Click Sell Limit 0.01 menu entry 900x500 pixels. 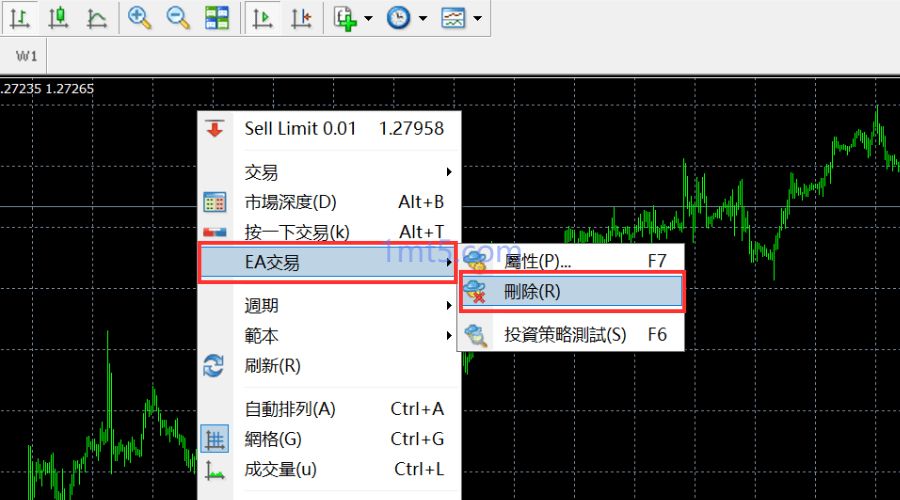(x=329, y=128)
